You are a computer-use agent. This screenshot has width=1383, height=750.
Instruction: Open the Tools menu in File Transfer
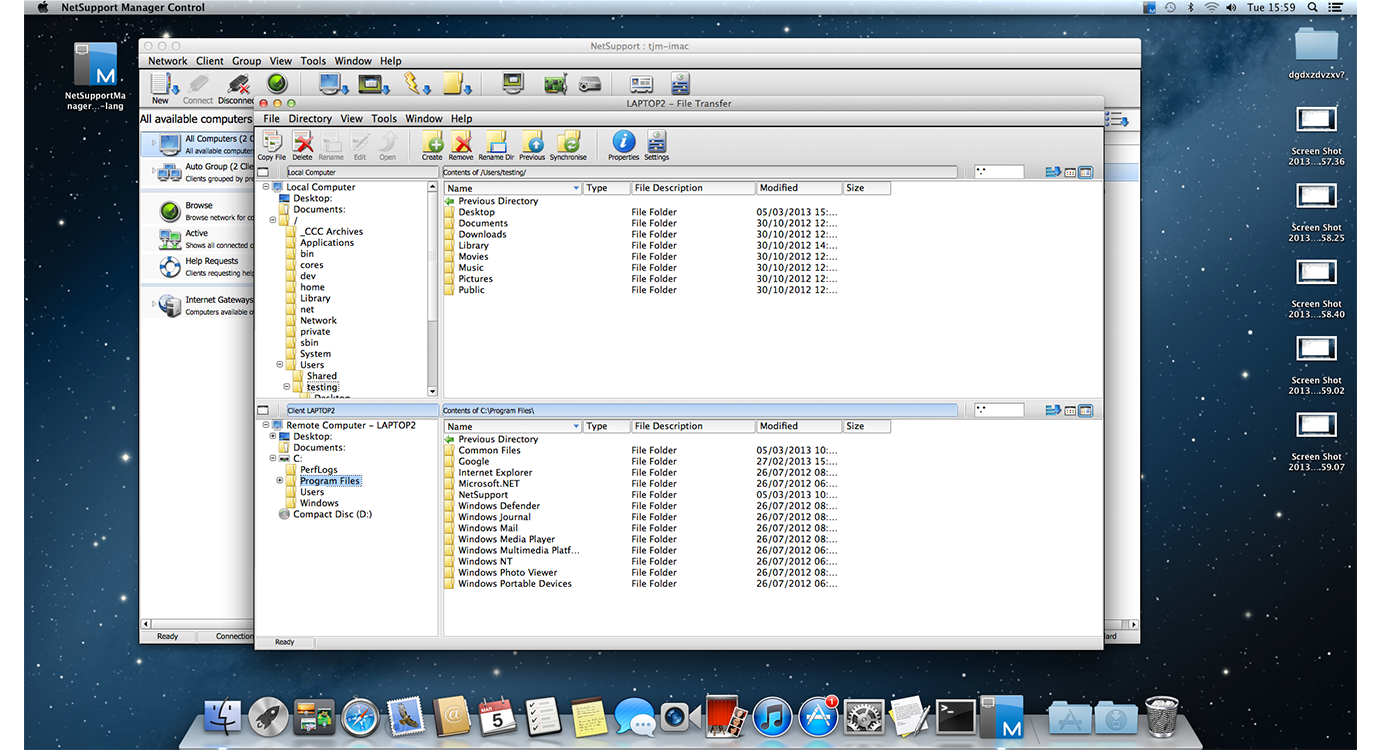(x=384, y=118)
